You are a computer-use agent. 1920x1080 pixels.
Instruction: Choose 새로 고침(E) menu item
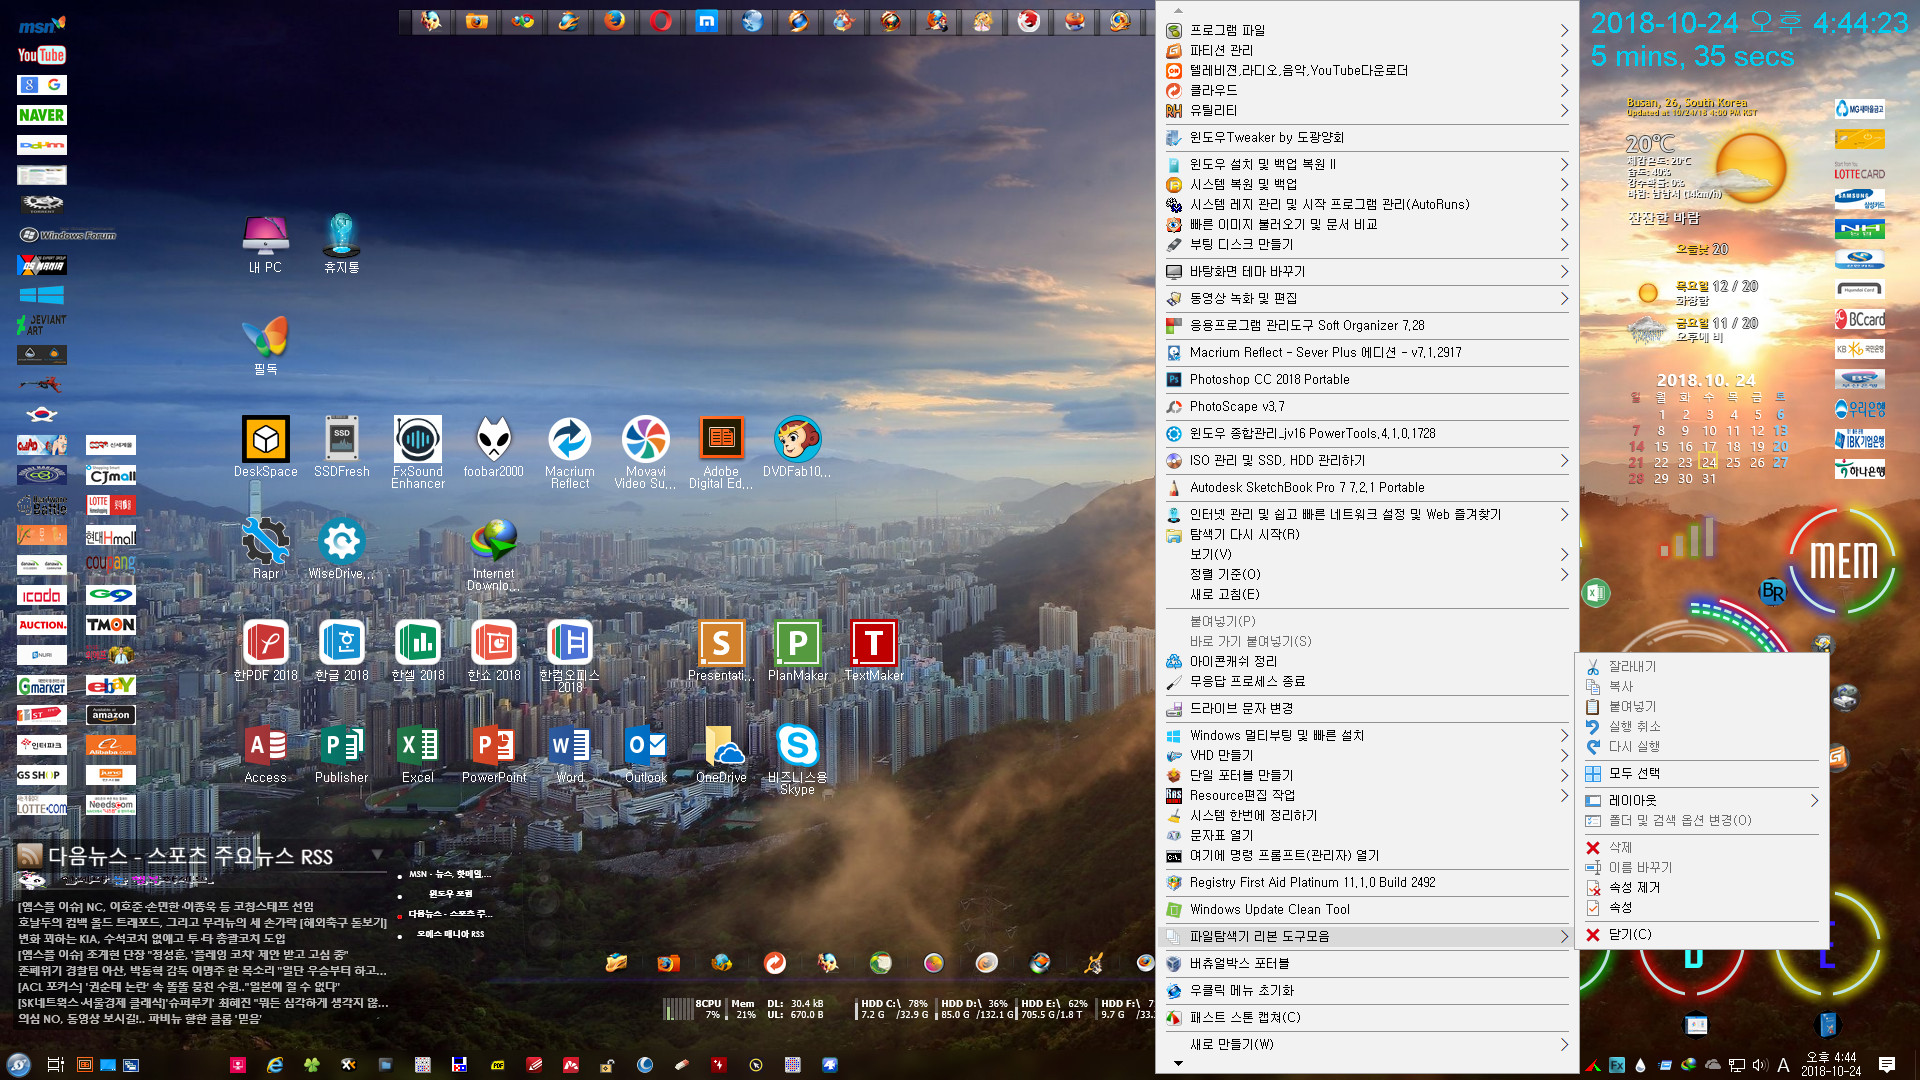tap(1367, 594)
